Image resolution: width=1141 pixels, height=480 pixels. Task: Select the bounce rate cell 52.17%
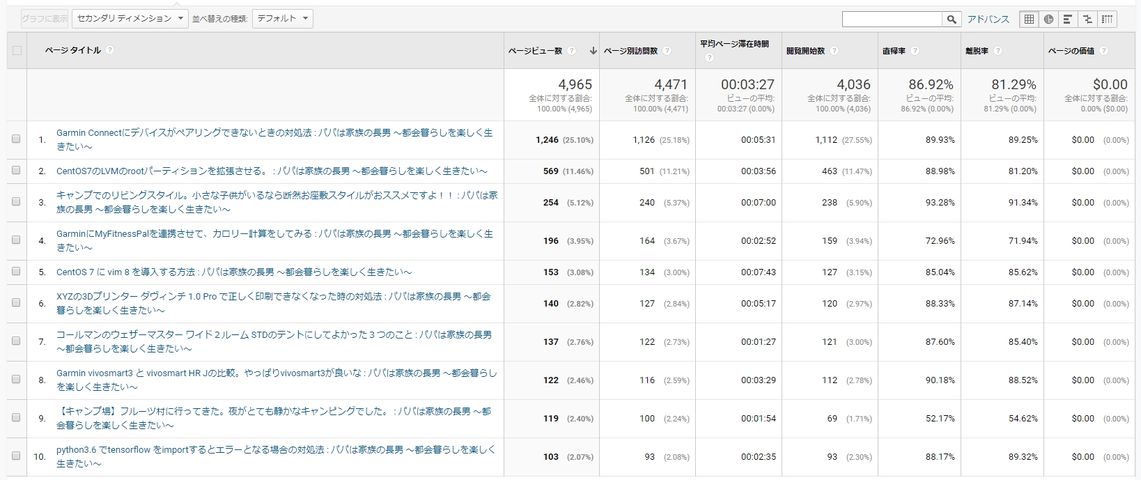(x=939, y=418)
